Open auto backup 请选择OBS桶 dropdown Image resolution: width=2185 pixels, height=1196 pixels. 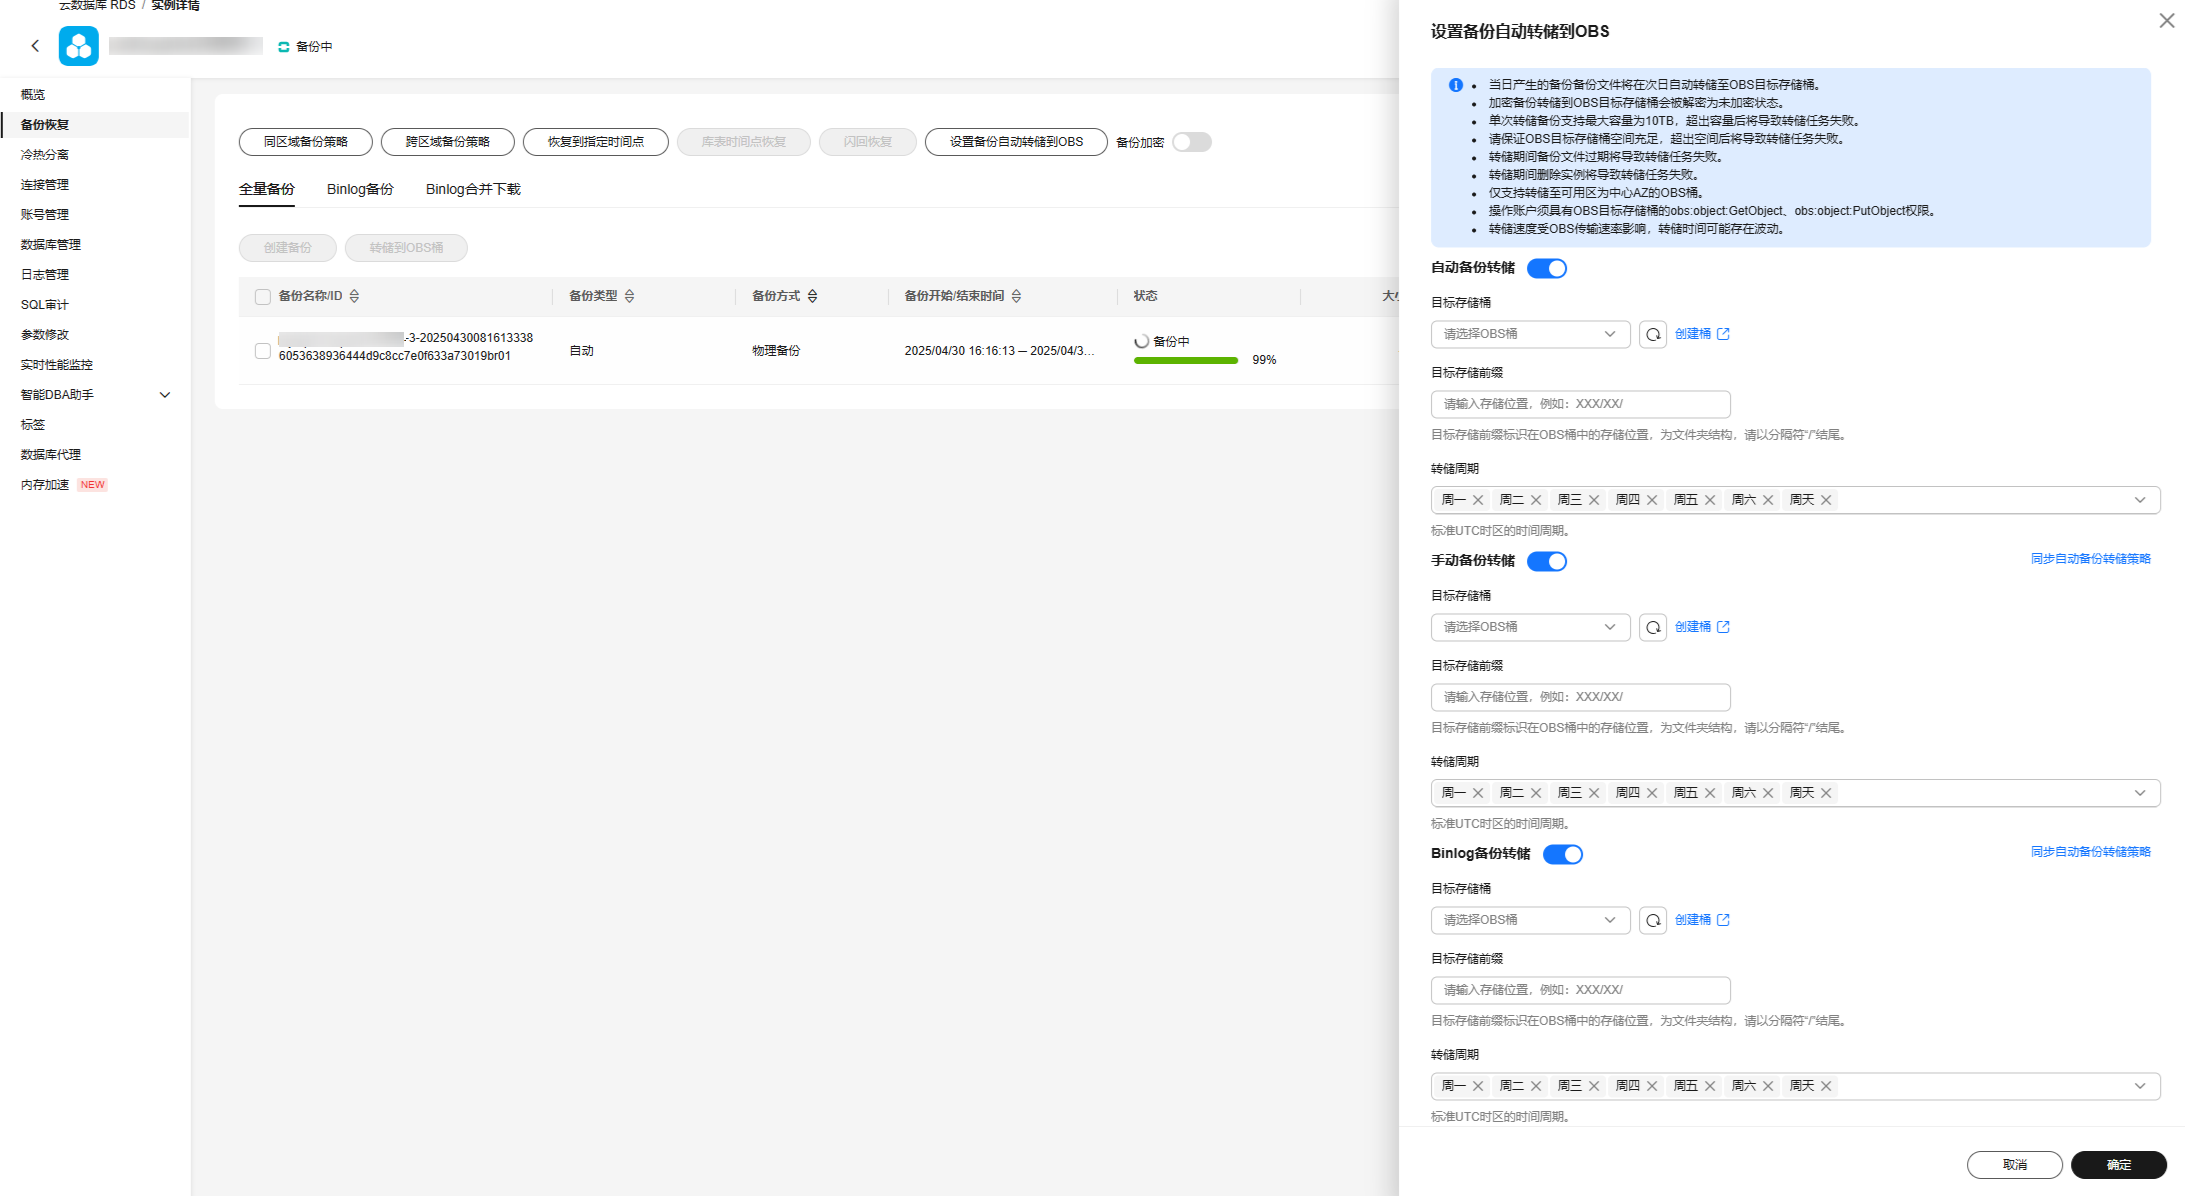(x=1530, y=334)
